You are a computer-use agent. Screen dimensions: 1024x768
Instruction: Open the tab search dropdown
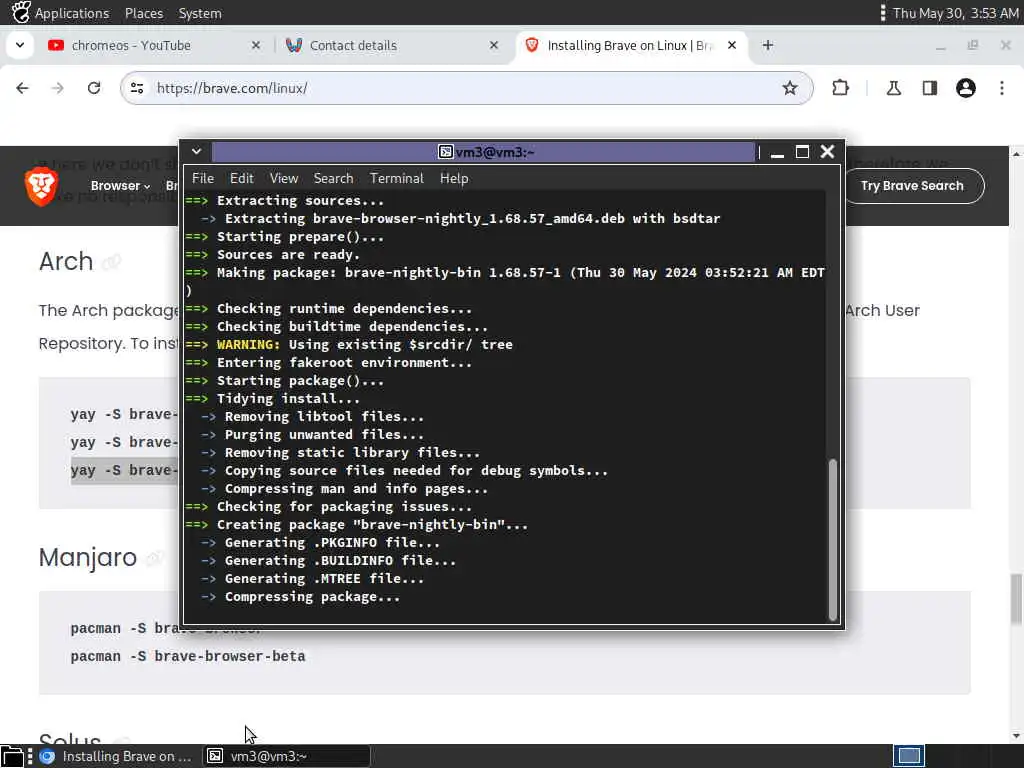[x=20, y=45]
